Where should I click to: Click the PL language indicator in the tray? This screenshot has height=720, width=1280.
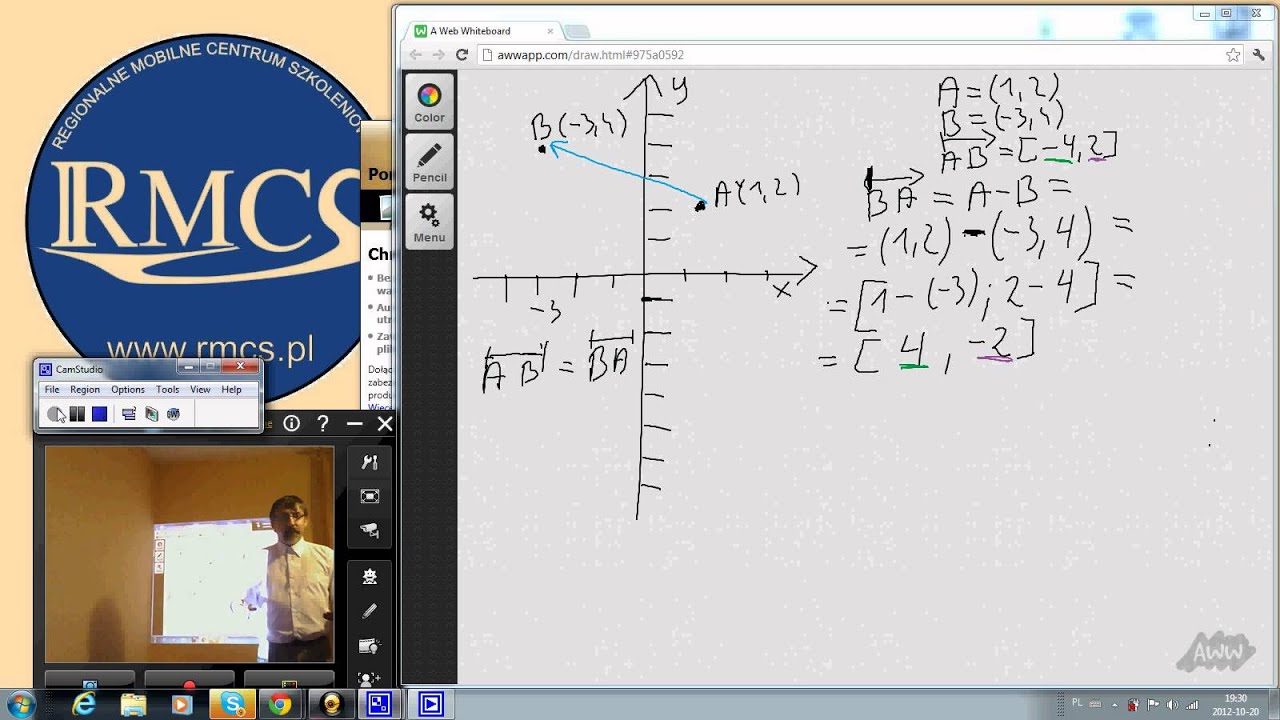tap(1077, 703)
